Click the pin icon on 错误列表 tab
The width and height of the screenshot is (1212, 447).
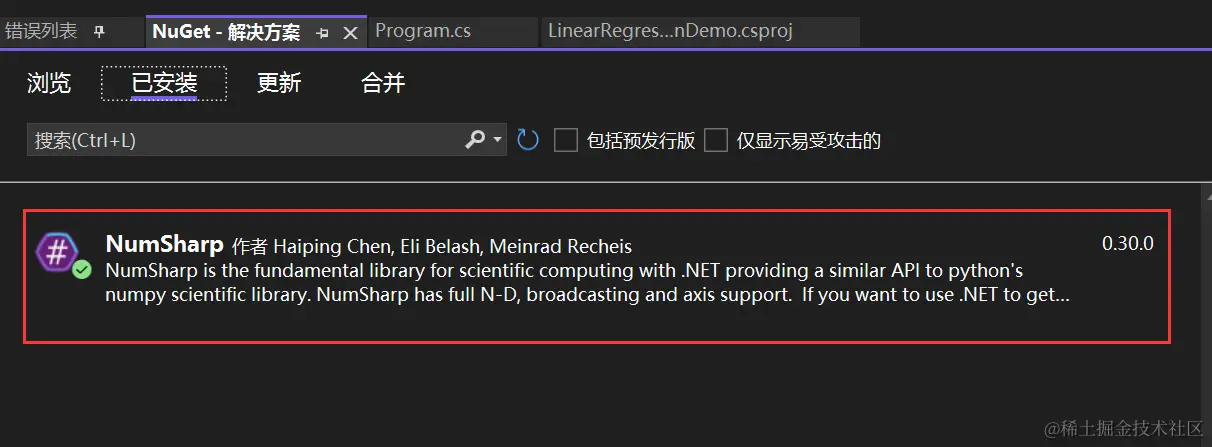[x=98, y=32]
